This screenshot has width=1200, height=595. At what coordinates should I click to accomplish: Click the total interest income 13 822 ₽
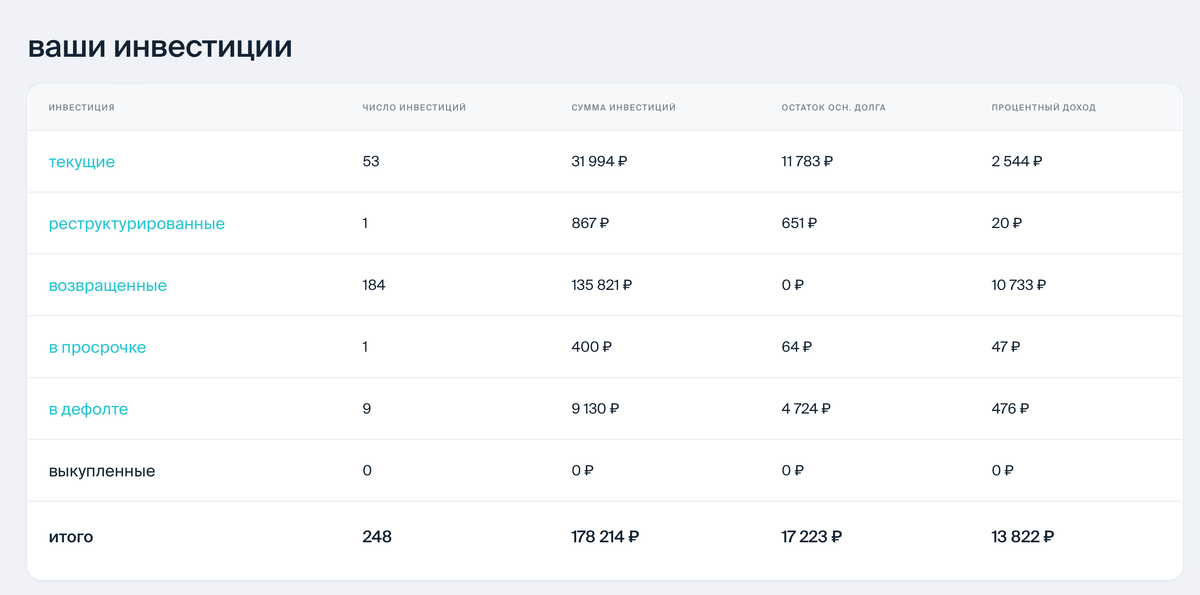tap(1023, 537)
